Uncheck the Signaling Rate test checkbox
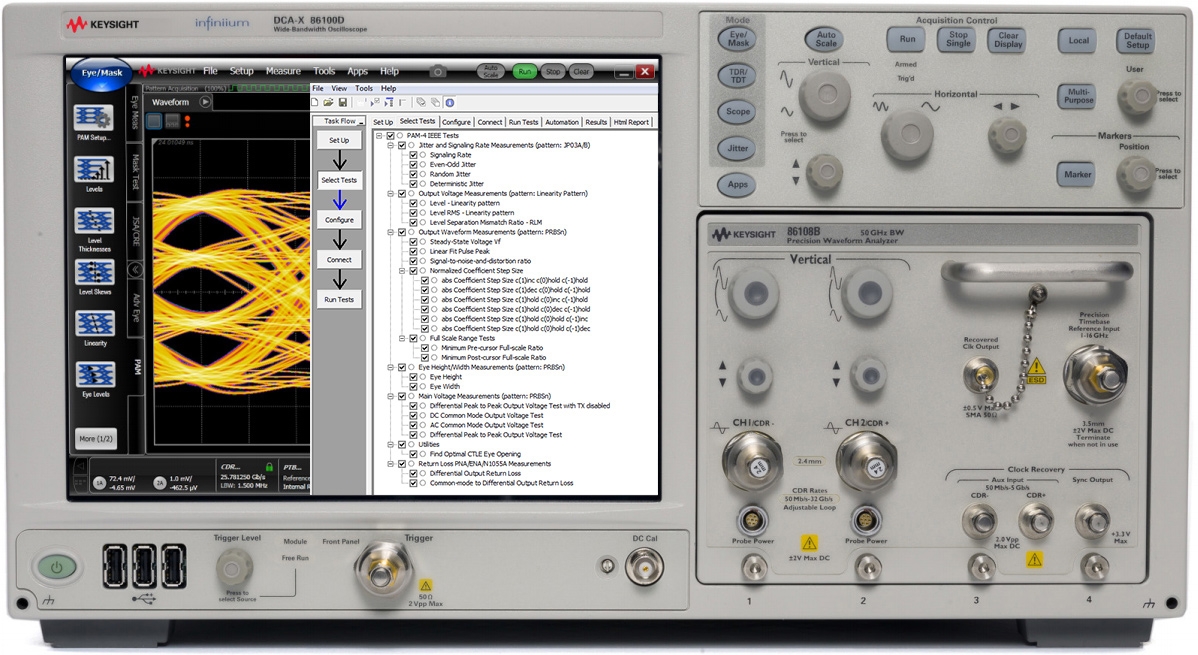The width and height of the screenshot is (1198, 655). [413, 155]
